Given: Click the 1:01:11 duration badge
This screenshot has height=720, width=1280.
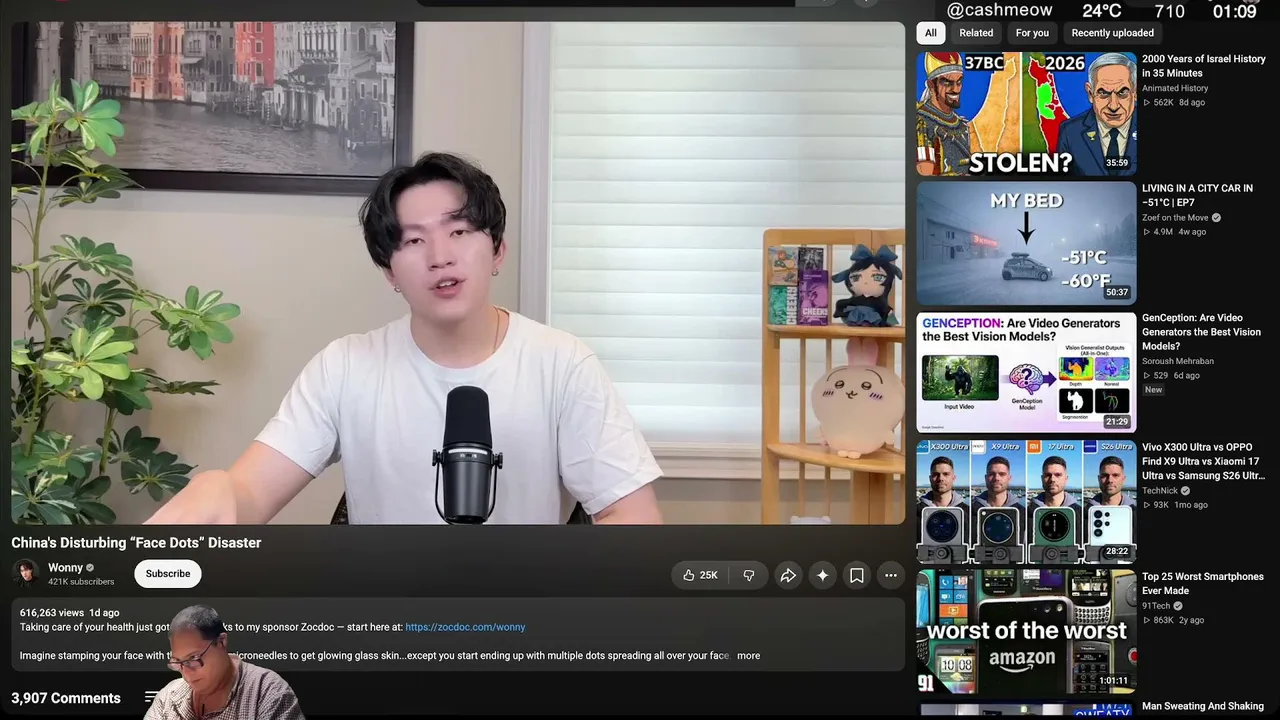Looking at the screenshot, I should [x=1113, y=681].
